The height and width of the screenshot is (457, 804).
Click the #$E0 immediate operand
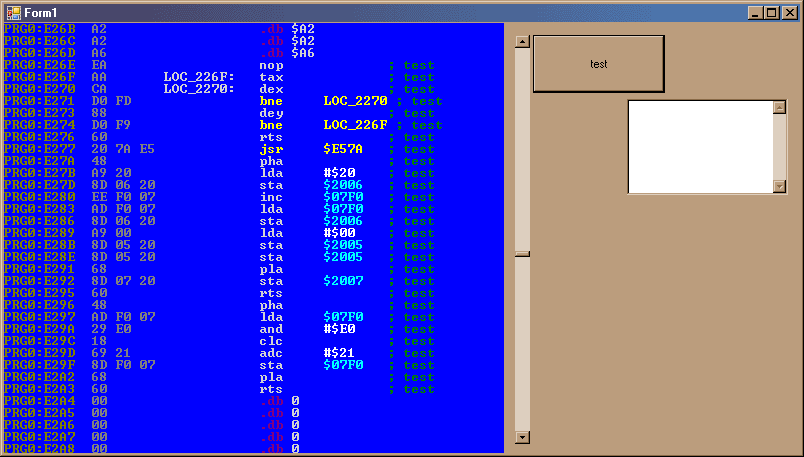coord(339,329)
